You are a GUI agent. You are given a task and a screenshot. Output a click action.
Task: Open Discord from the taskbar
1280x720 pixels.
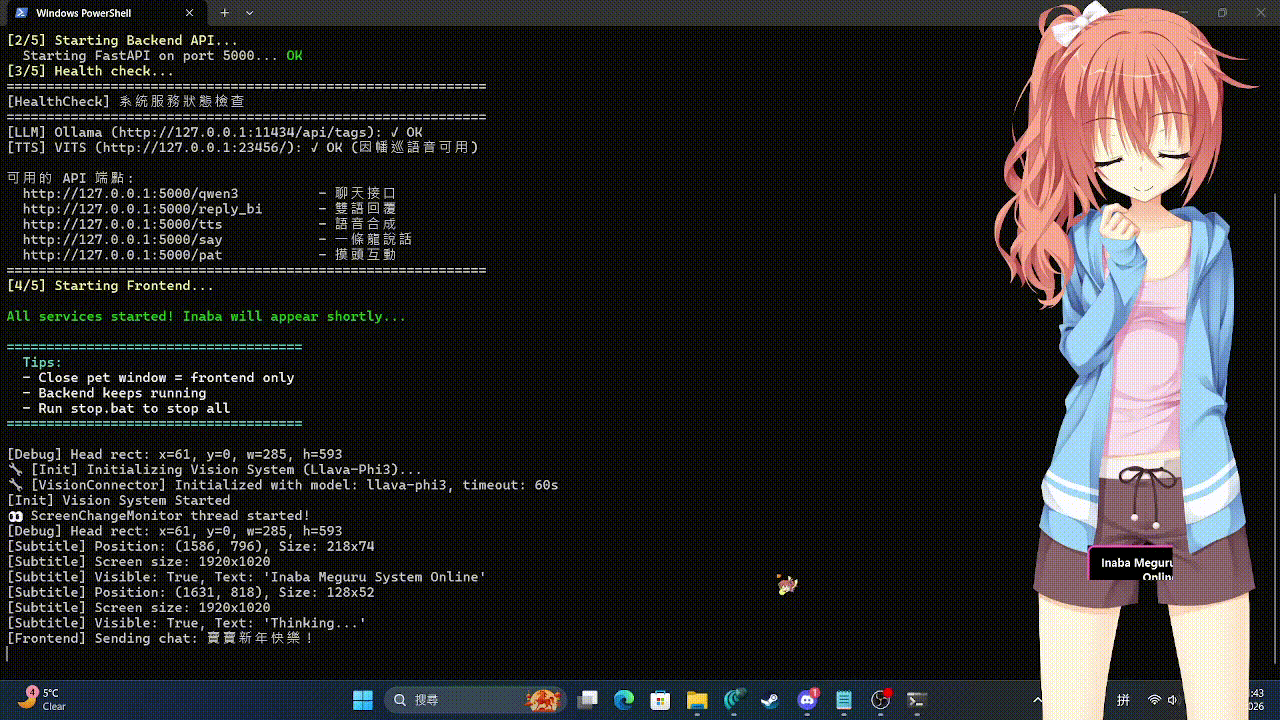pyautogui.click(x=807, y=700)
